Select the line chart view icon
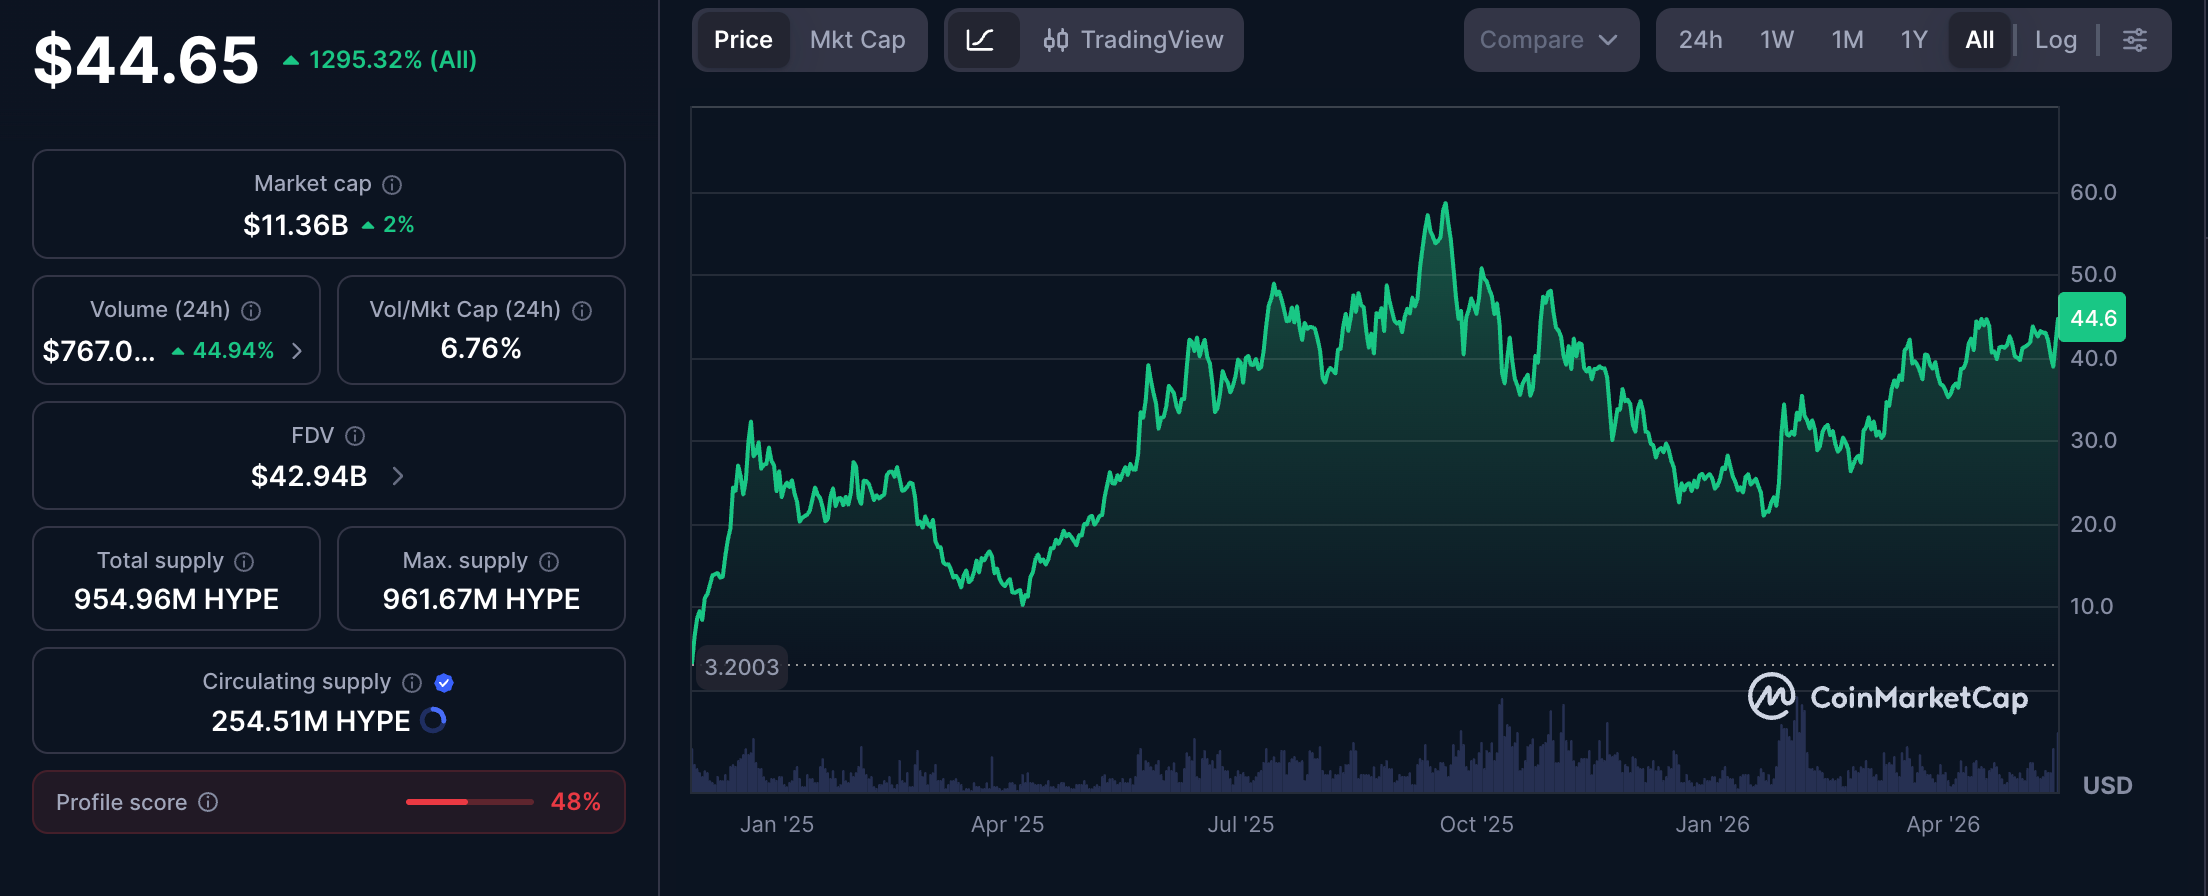Screen dimensions: 2208x896 [x=980, y=40]
